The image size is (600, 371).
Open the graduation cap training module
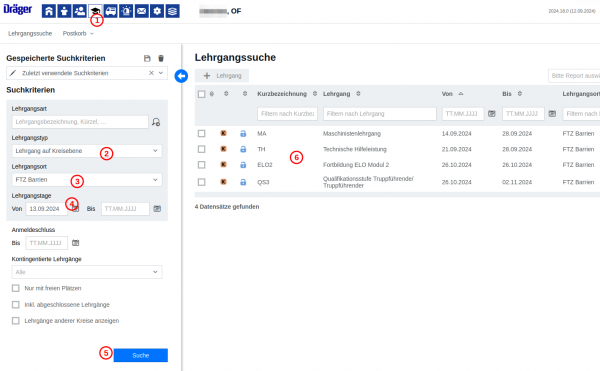tap(95, 11)
